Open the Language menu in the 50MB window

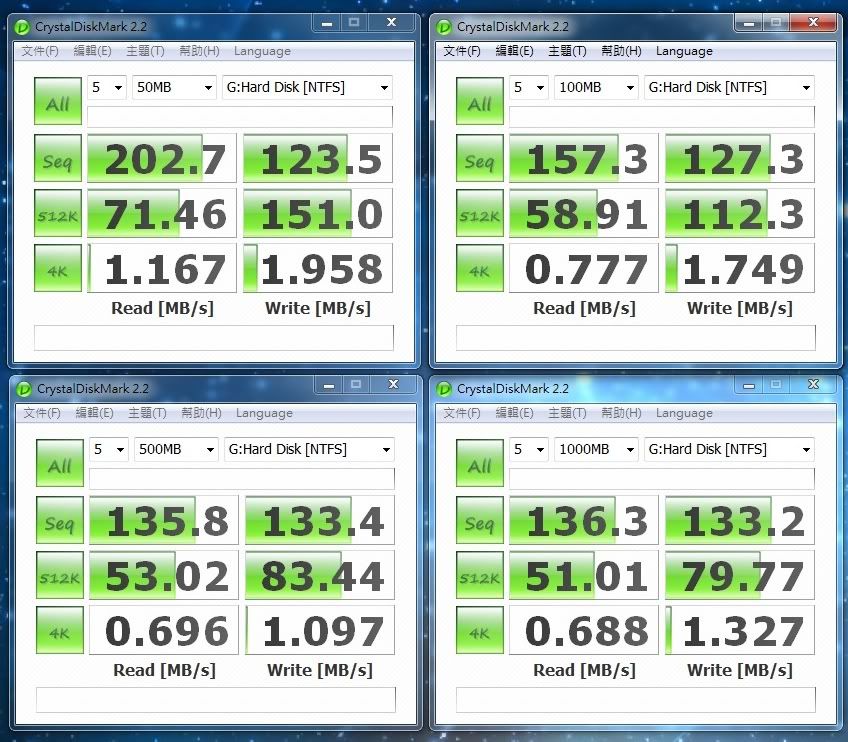[262, 51]
